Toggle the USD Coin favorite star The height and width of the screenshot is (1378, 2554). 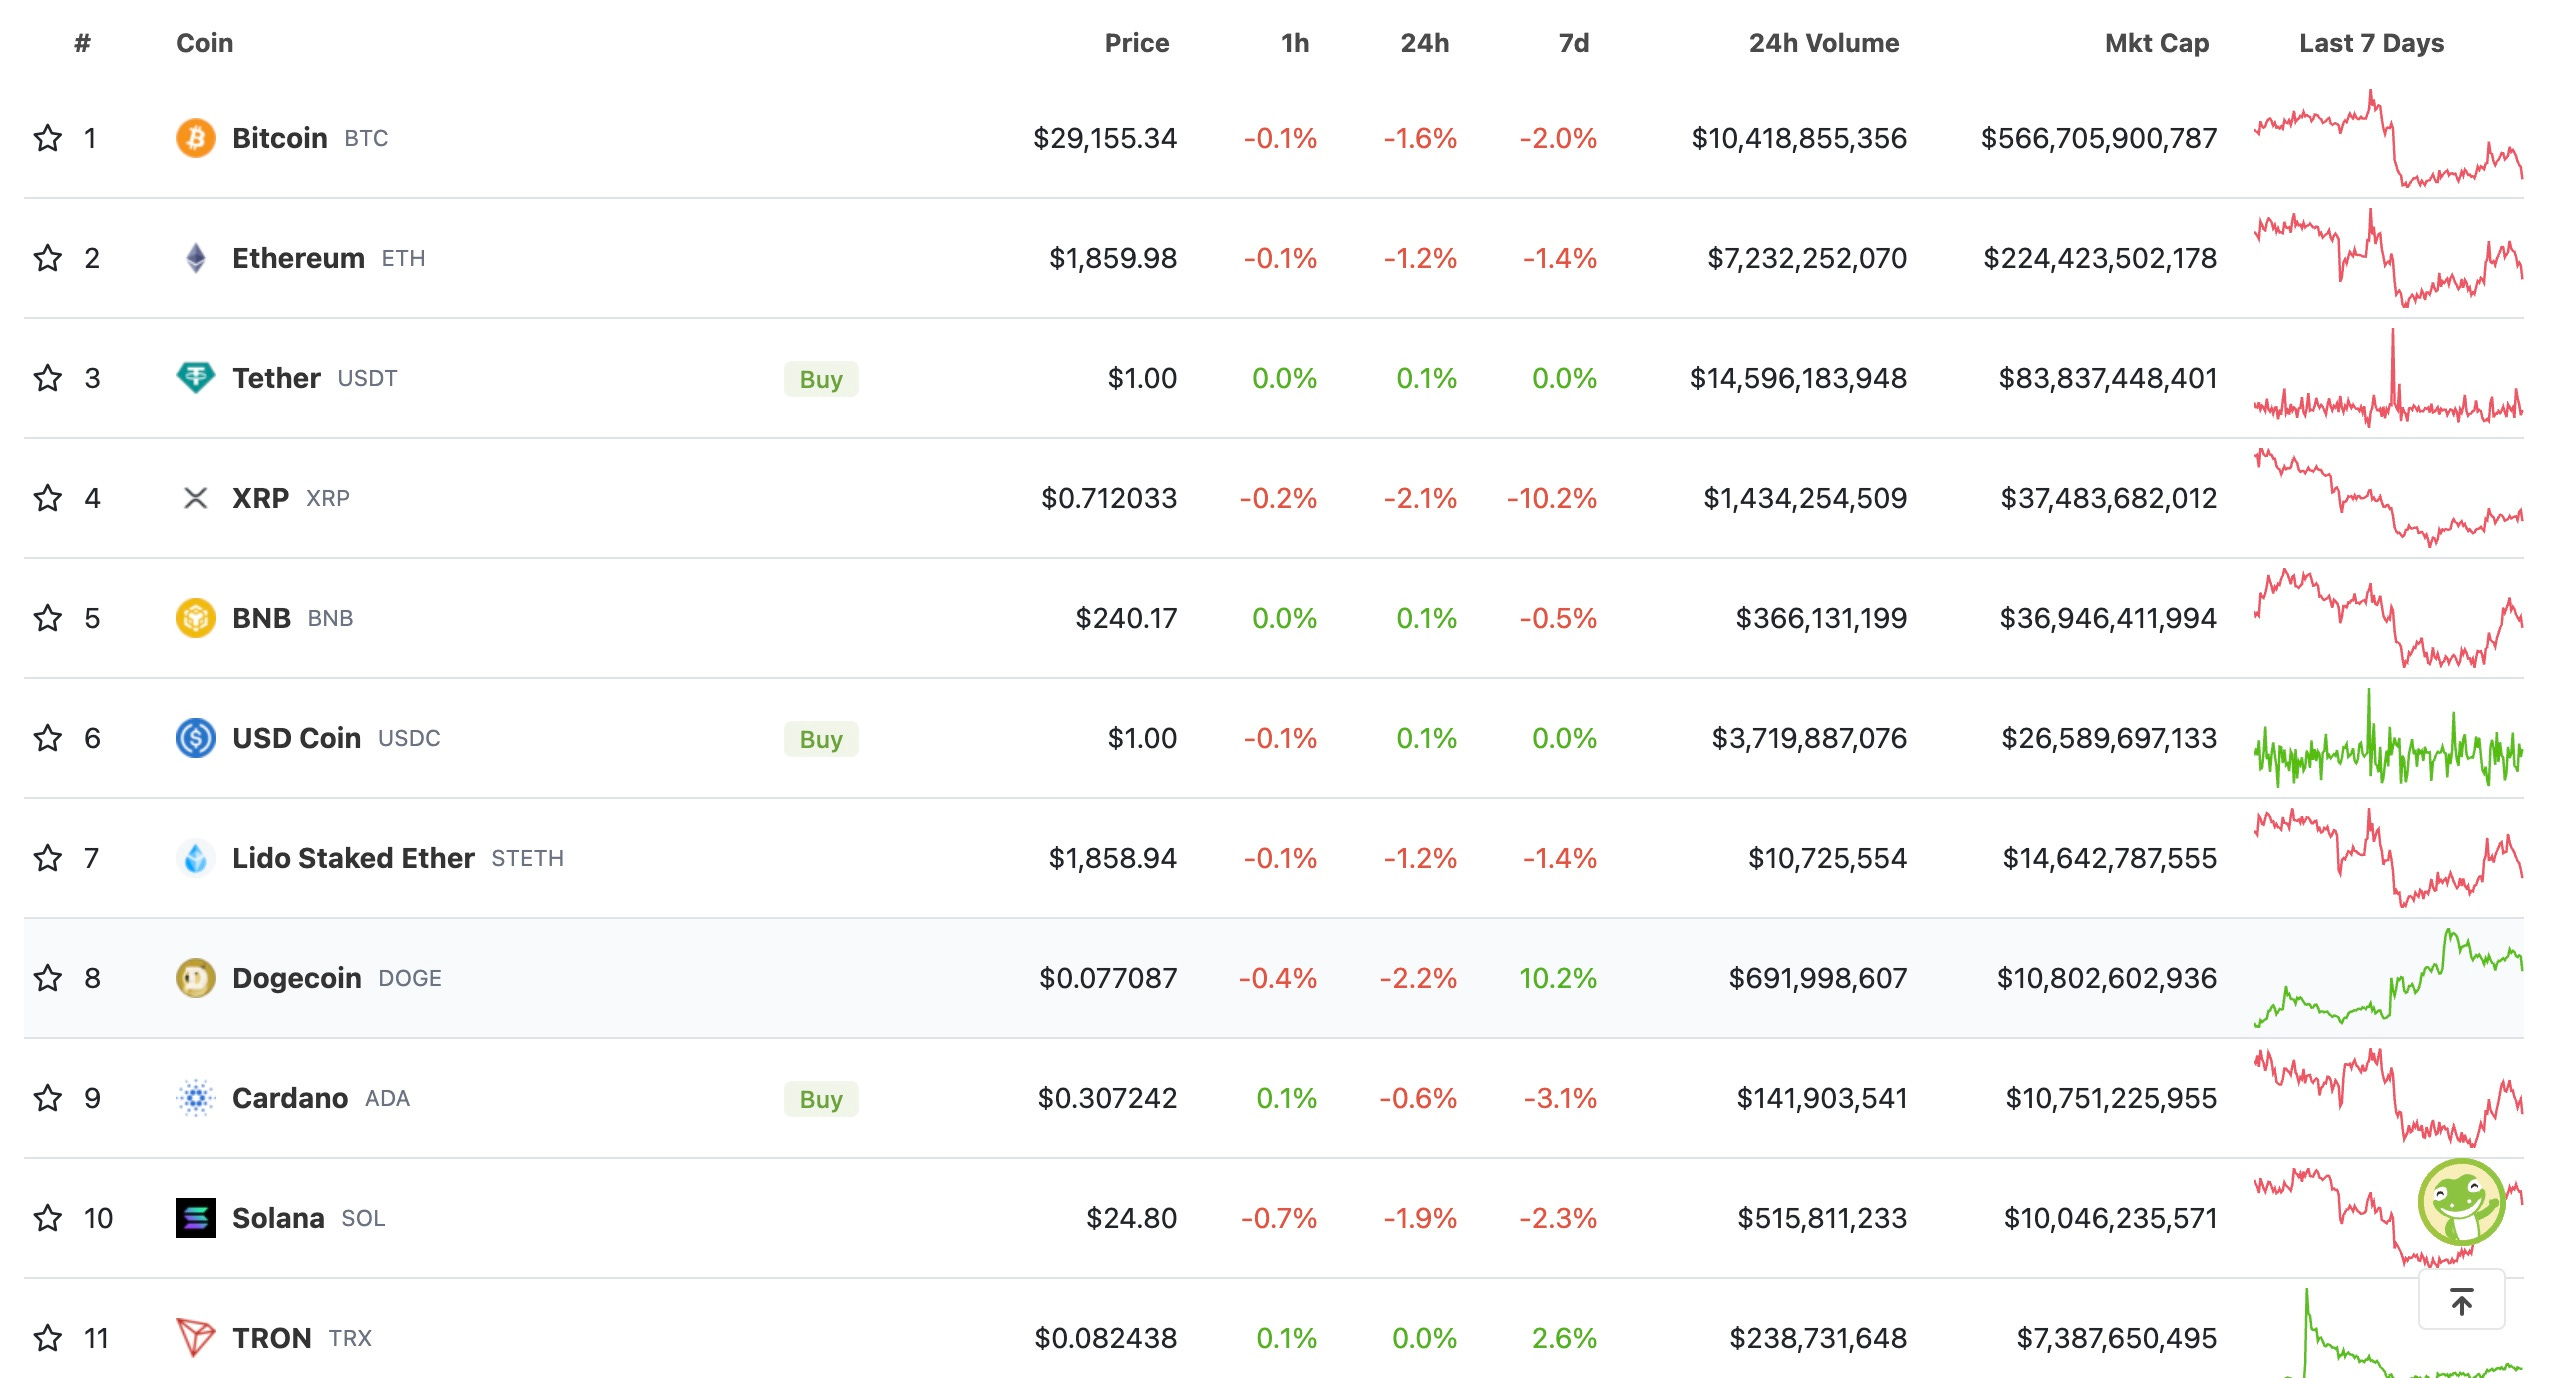[x=48, y=738]
